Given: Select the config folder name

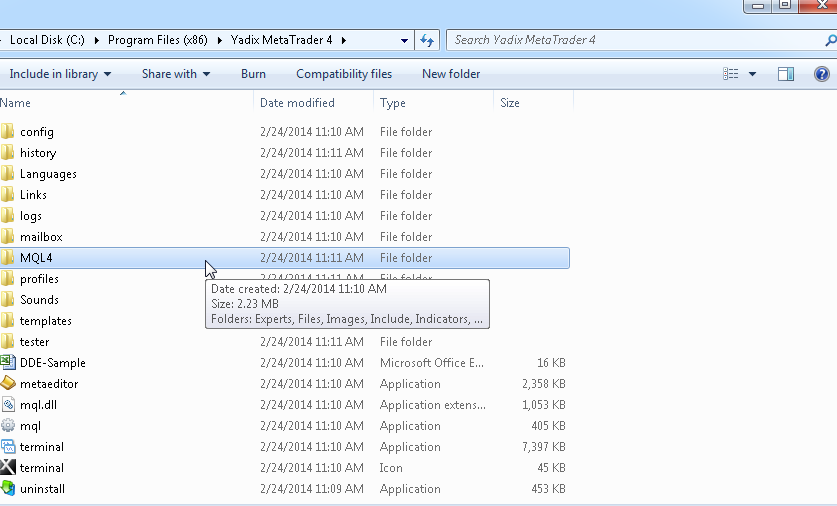Looking at the screenshot, I should [37, 132].
